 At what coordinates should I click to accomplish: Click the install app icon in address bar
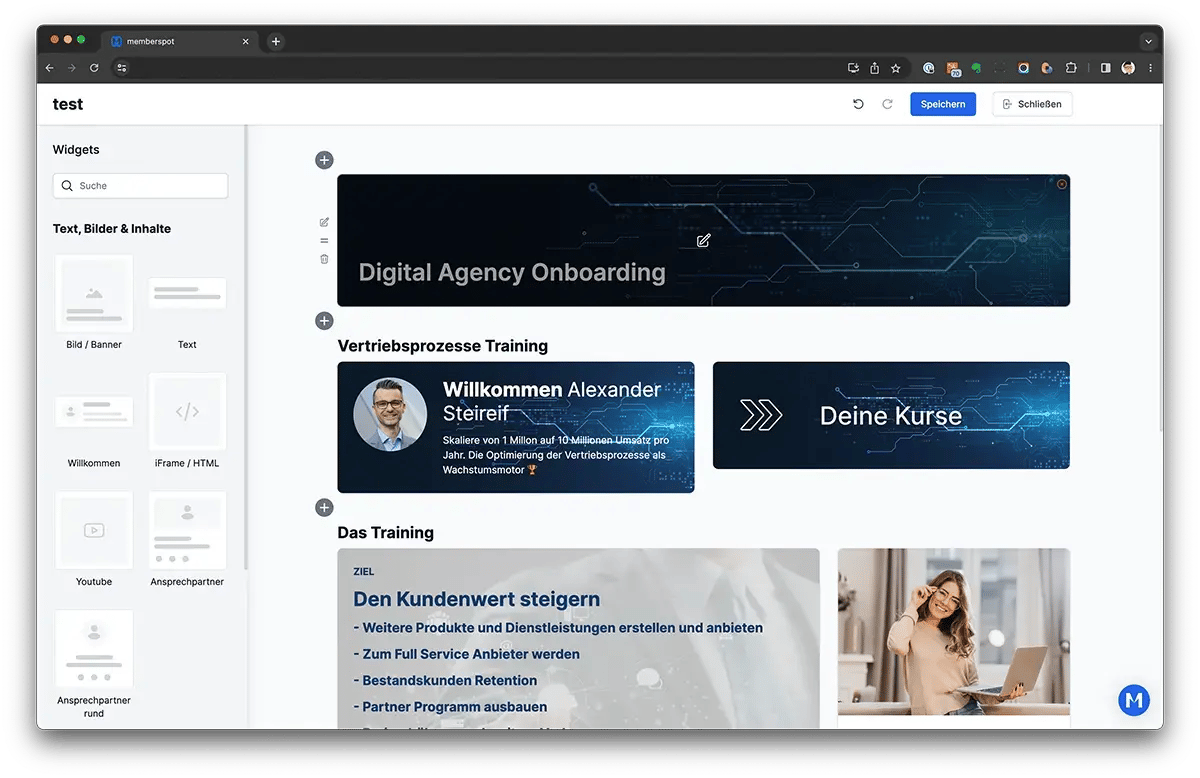tap(853, 68)
